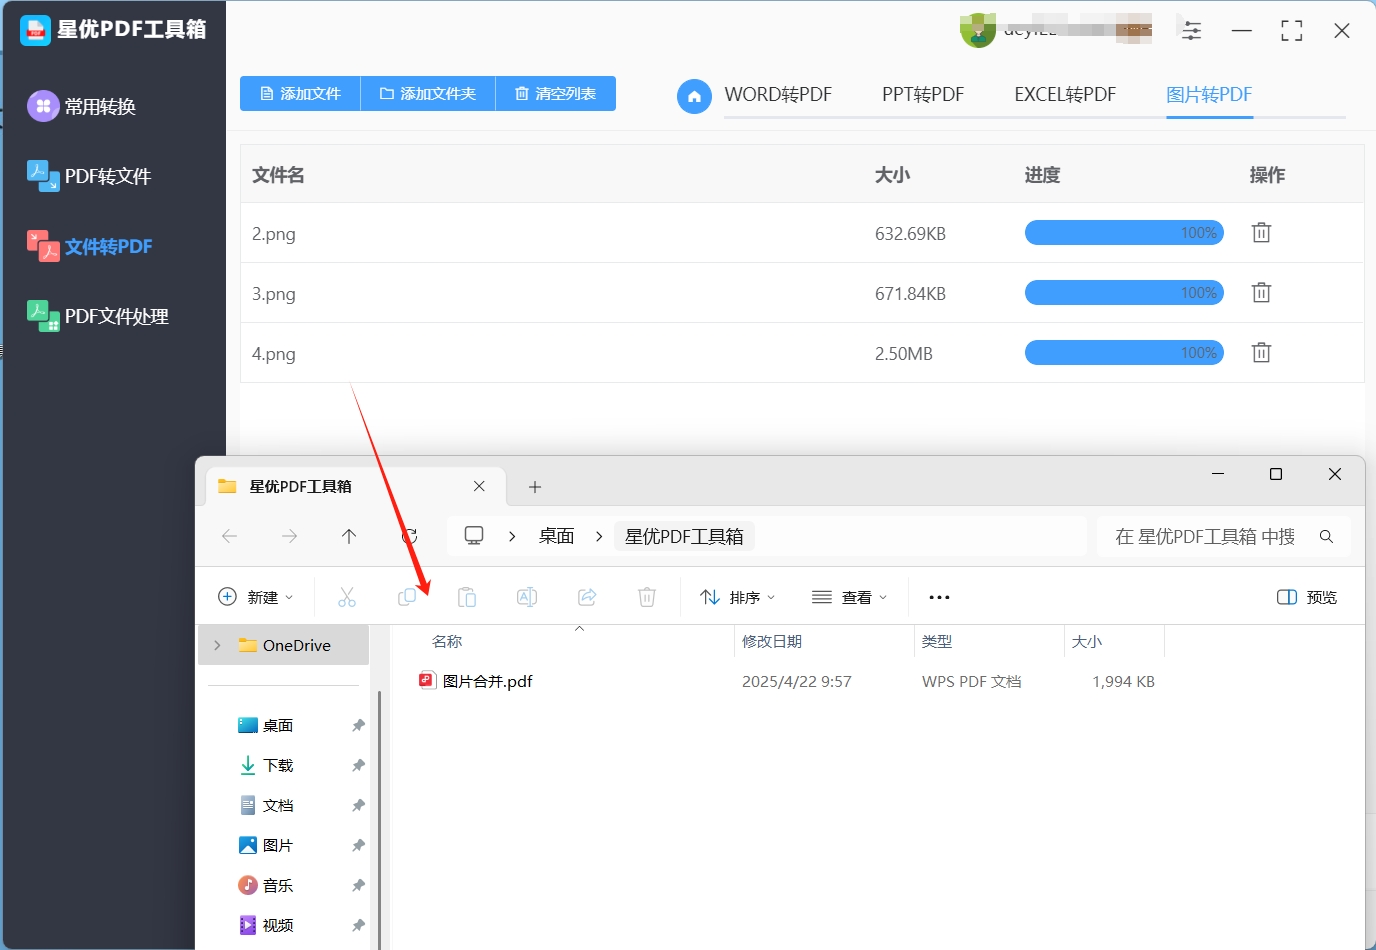Click the Paste icon in Explorer toolbar
The image size is (1376, 950).
(467, 597)
